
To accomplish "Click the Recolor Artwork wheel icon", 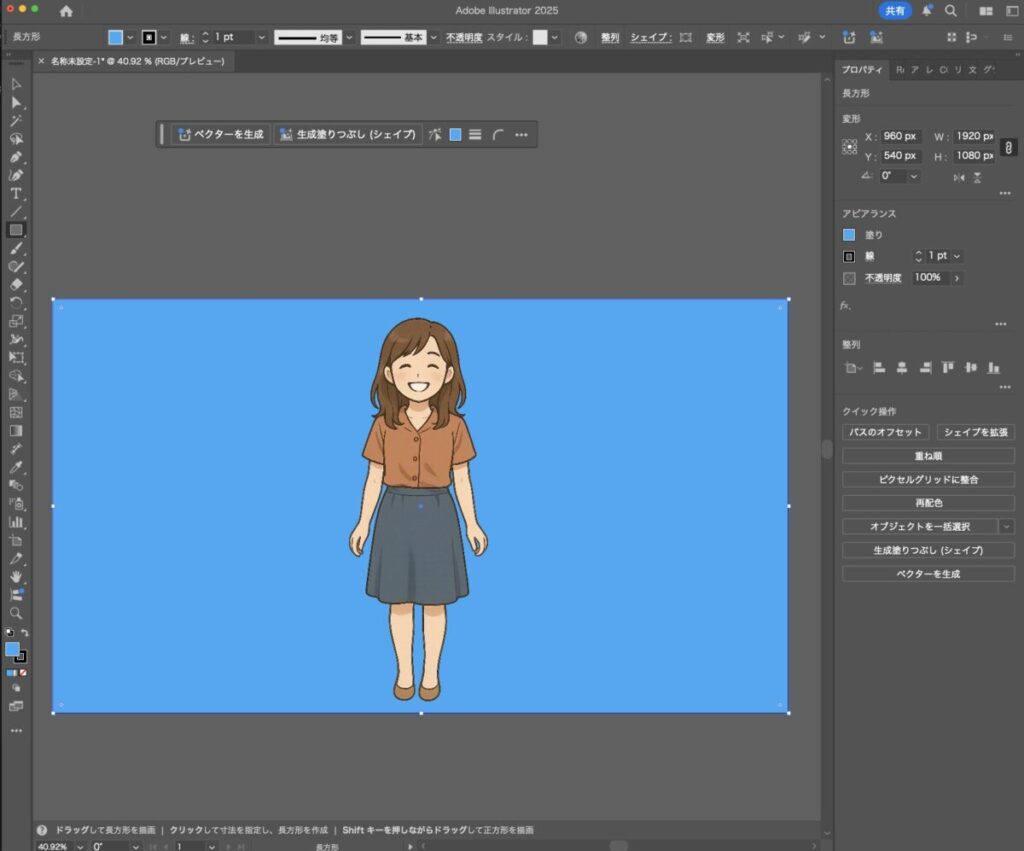I will [581, 38].
